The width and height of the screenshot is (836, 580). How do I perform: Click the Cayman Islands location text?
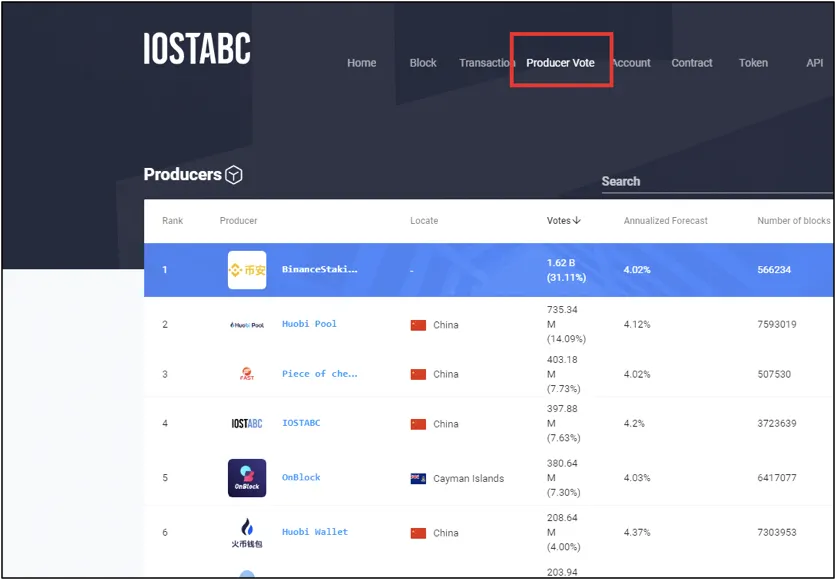pos(468,479)
